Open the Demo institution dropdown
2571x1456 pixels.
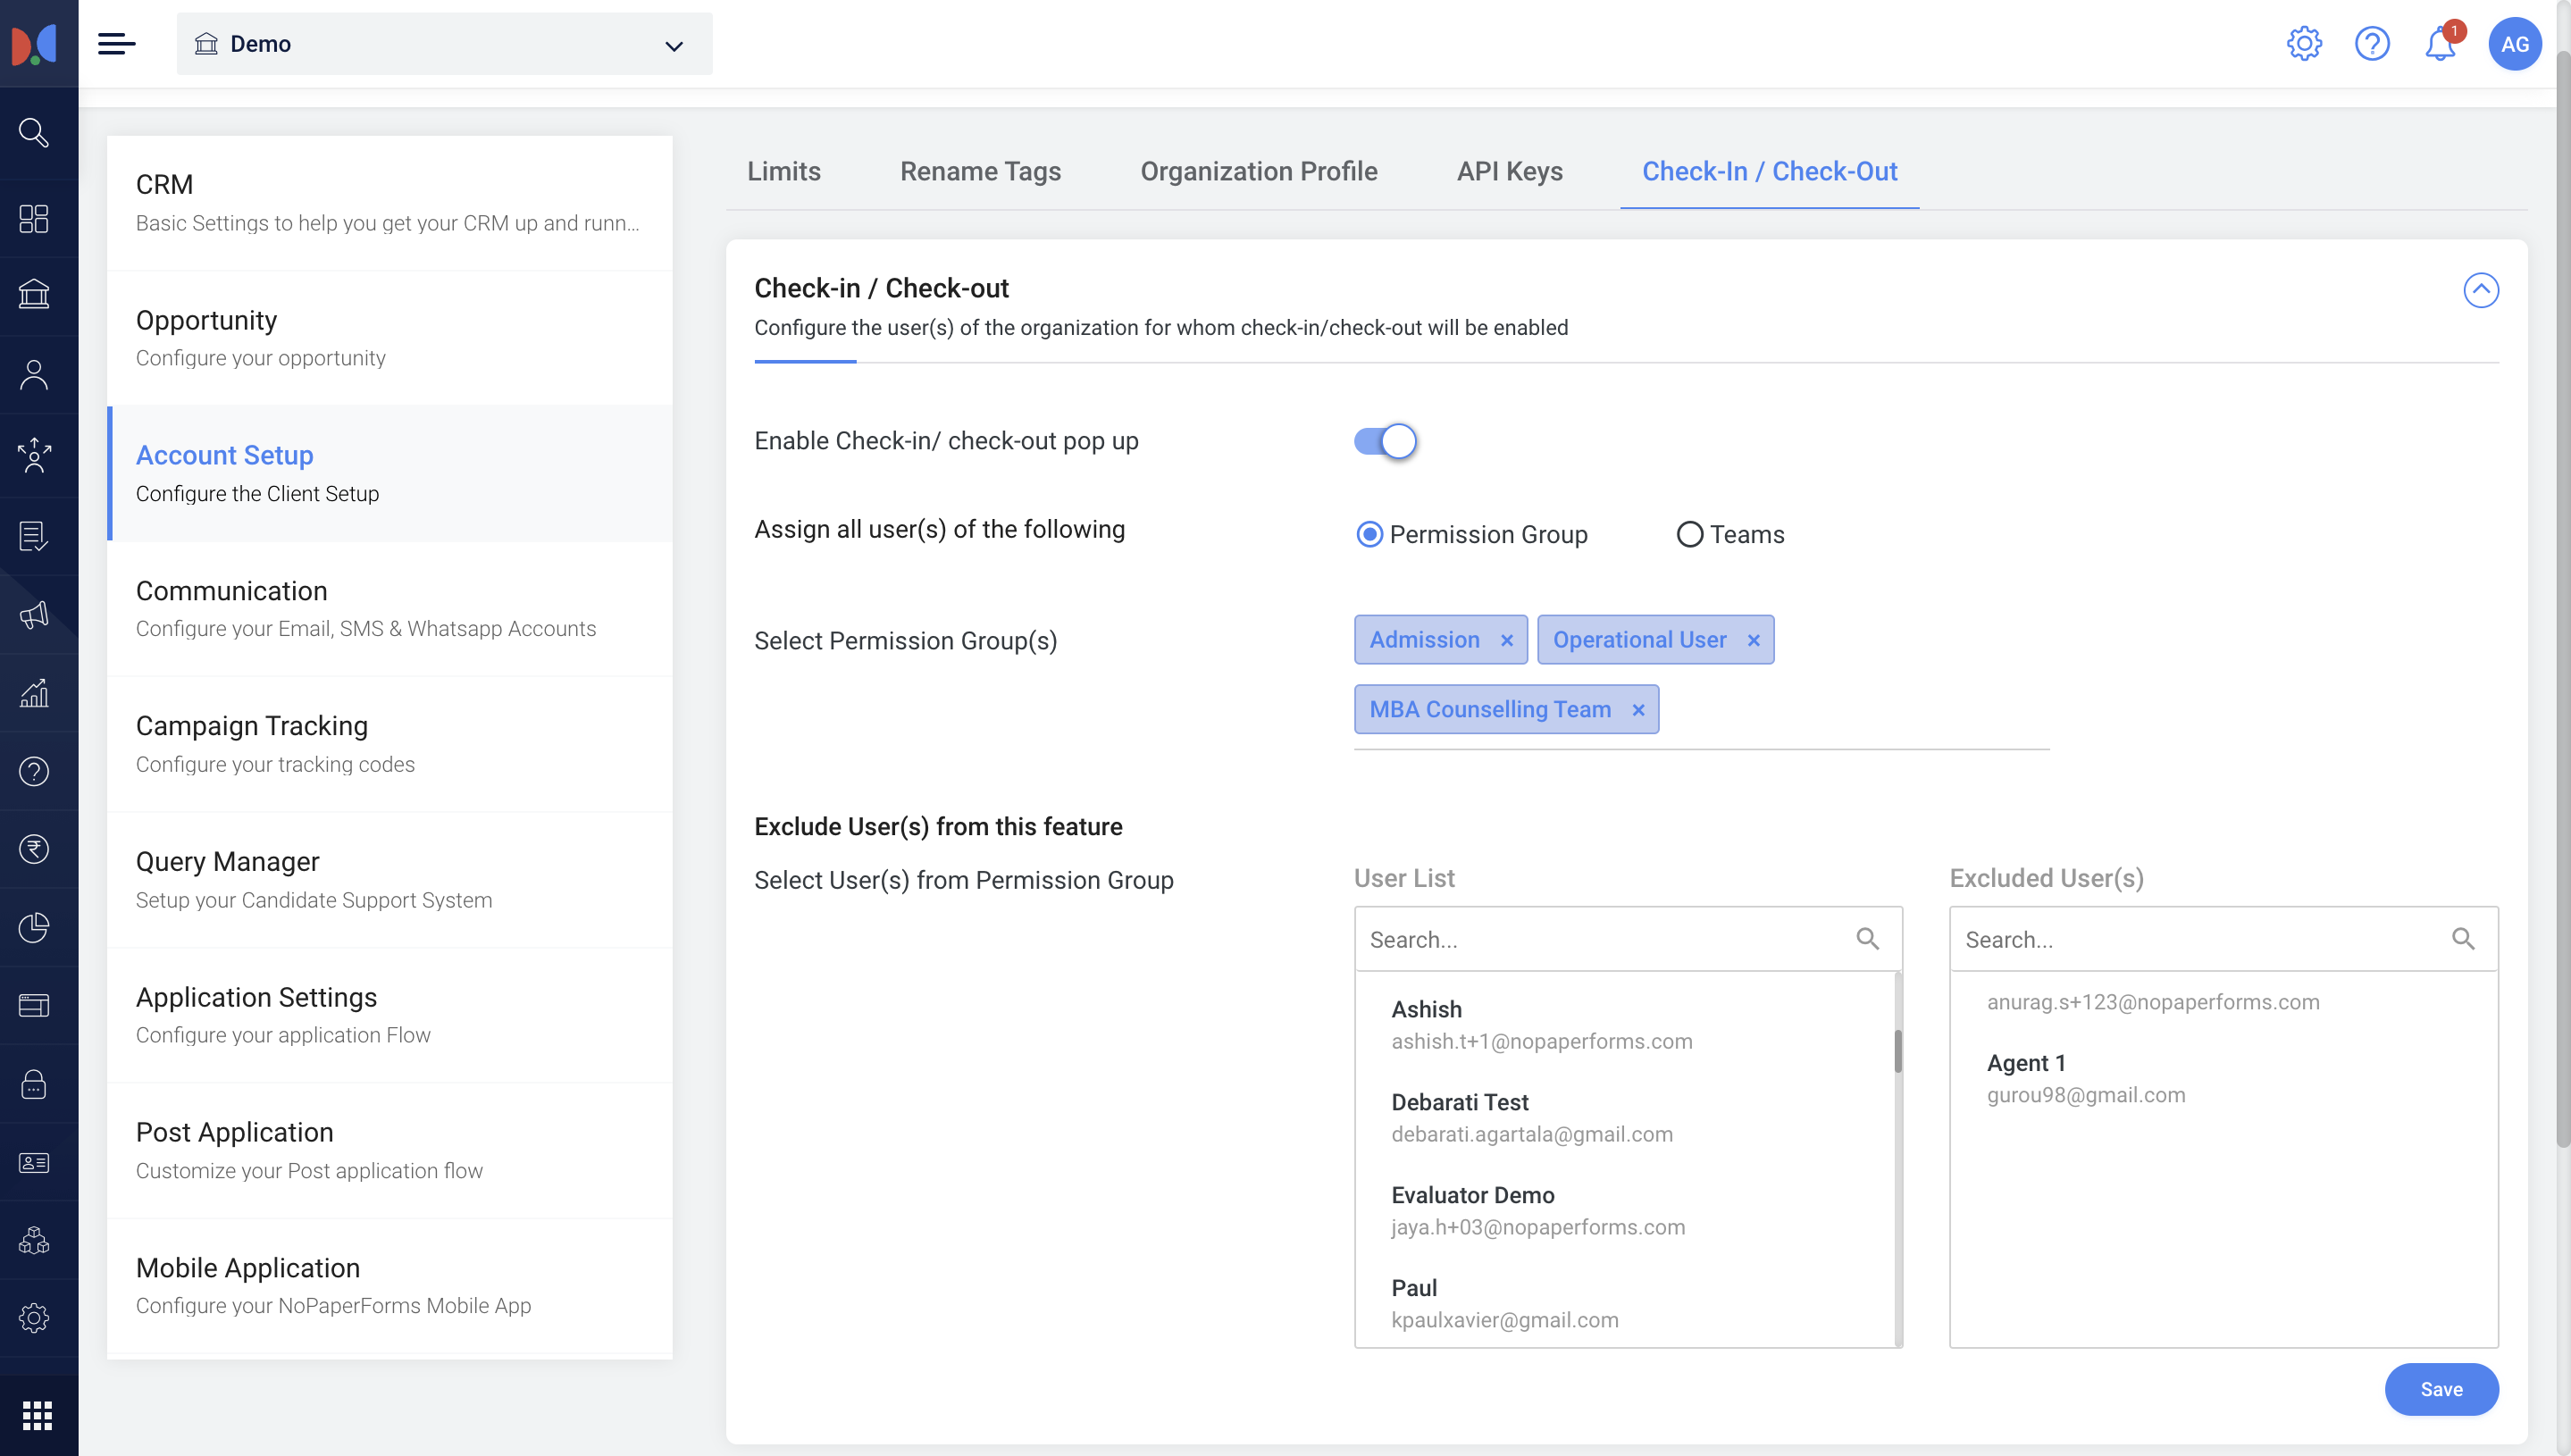[444, 44]
